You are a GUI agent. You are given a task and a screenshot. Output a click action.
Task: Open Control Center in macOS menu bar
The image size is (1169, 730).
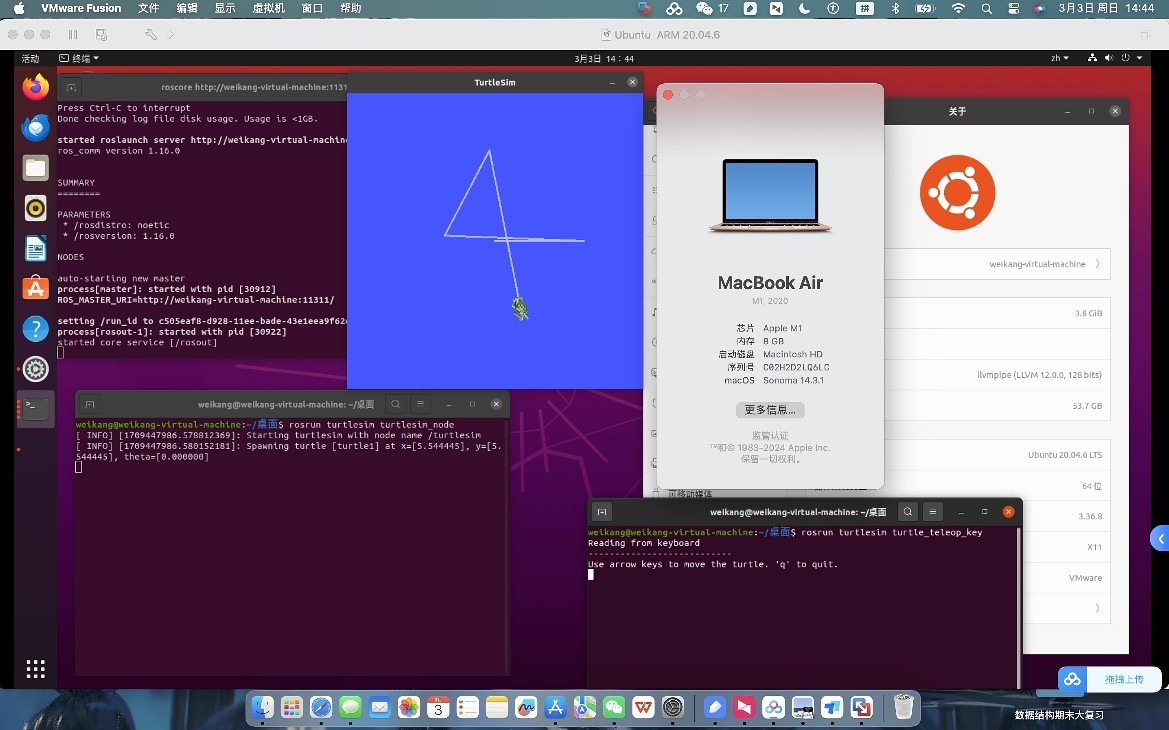tap(1013, 8)
